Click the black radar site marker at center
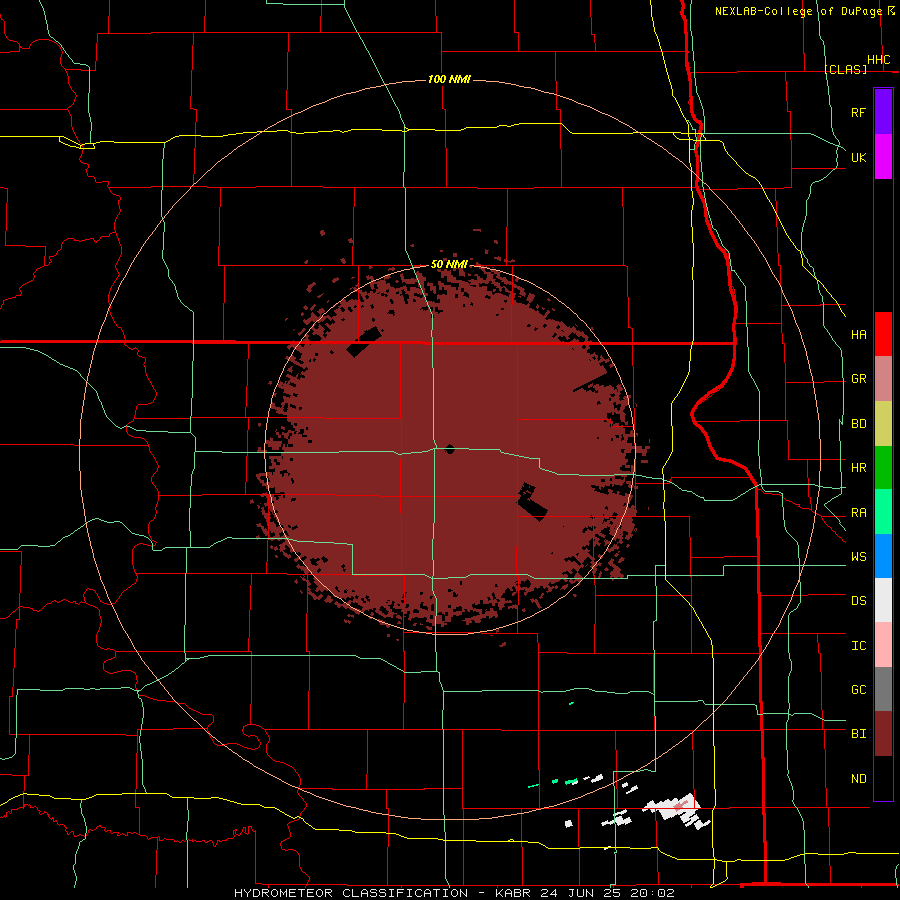Screen dimensions: 900x900 click(450, 449)
